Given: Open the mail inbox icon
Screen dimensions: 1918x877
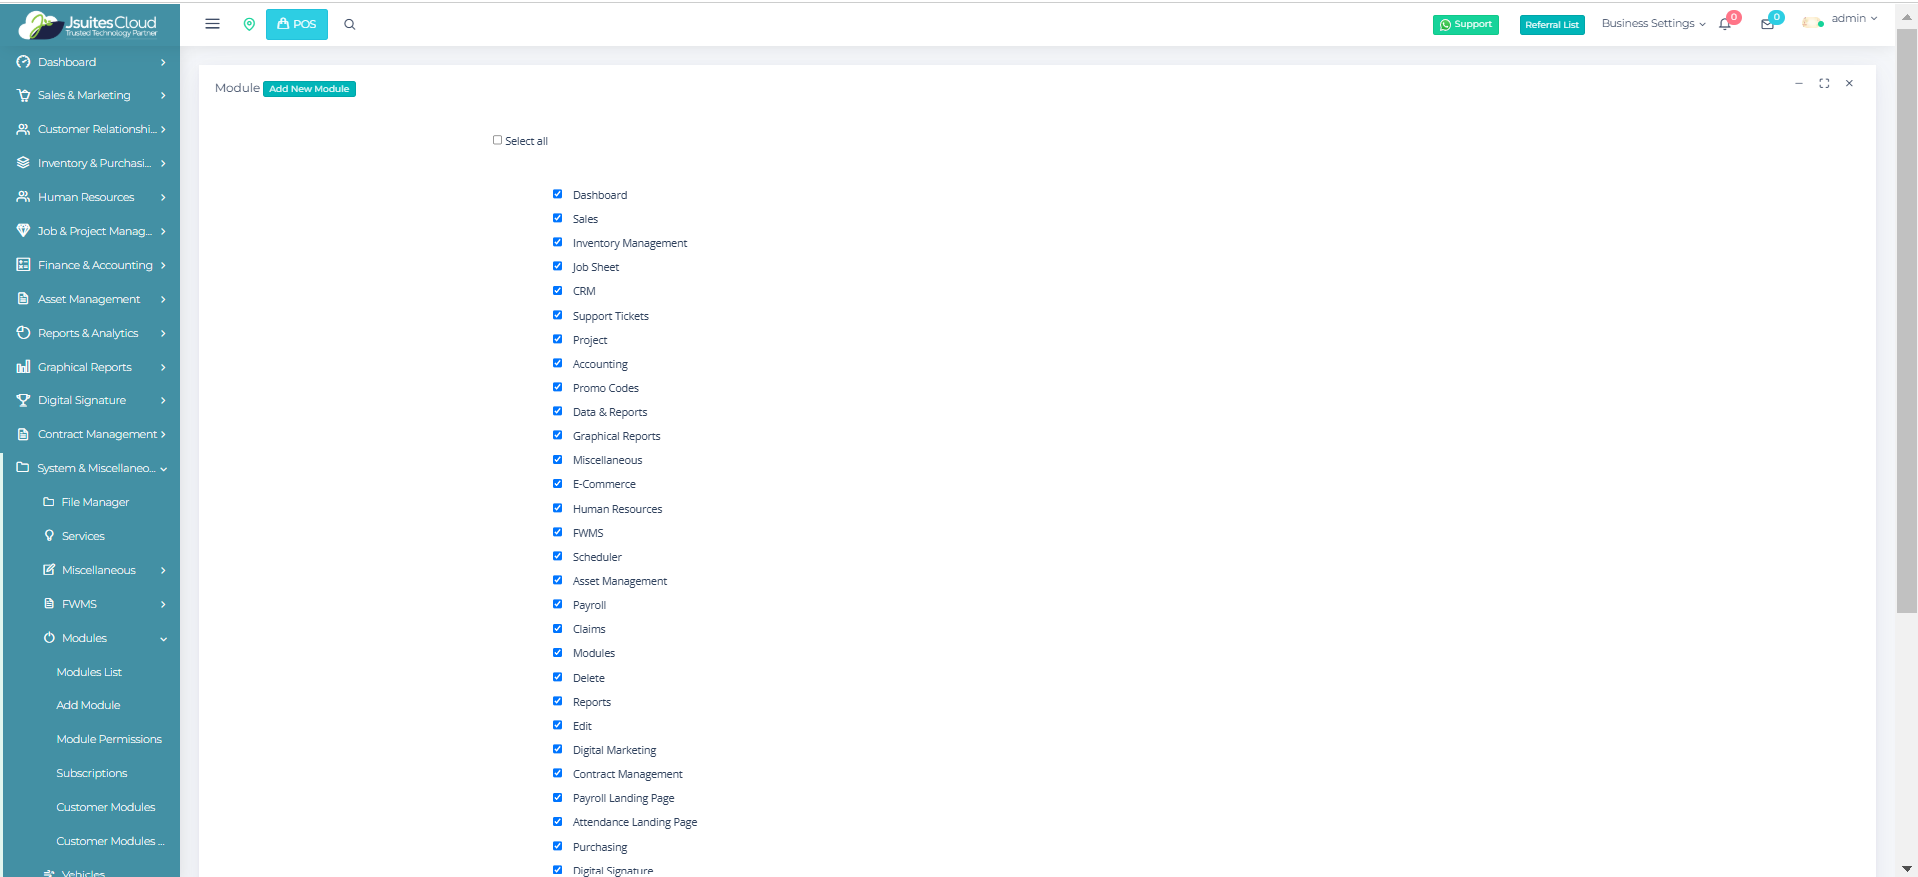Looking at the screenshot, I should (1767, 24).
